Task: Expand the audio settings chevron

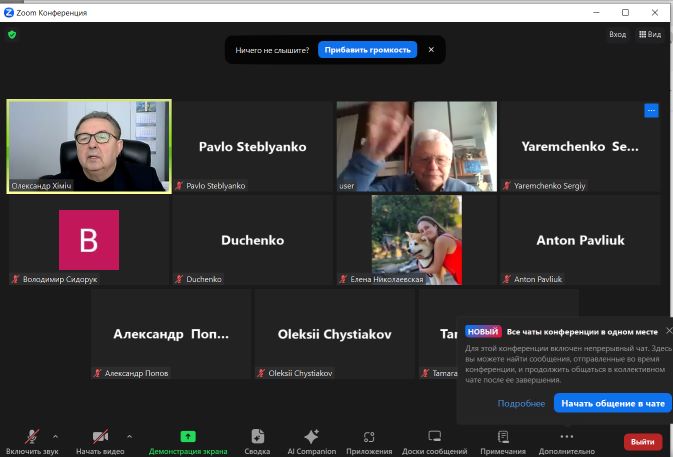Action: 55,436
